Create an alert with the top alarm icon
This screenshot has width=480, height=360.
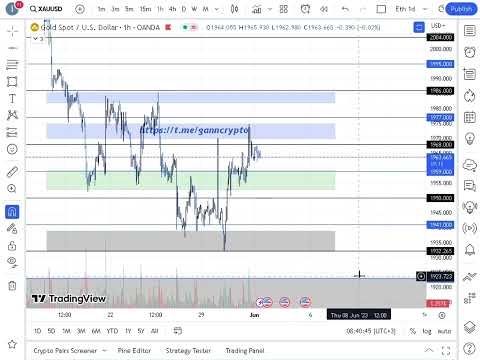(305, 9)
